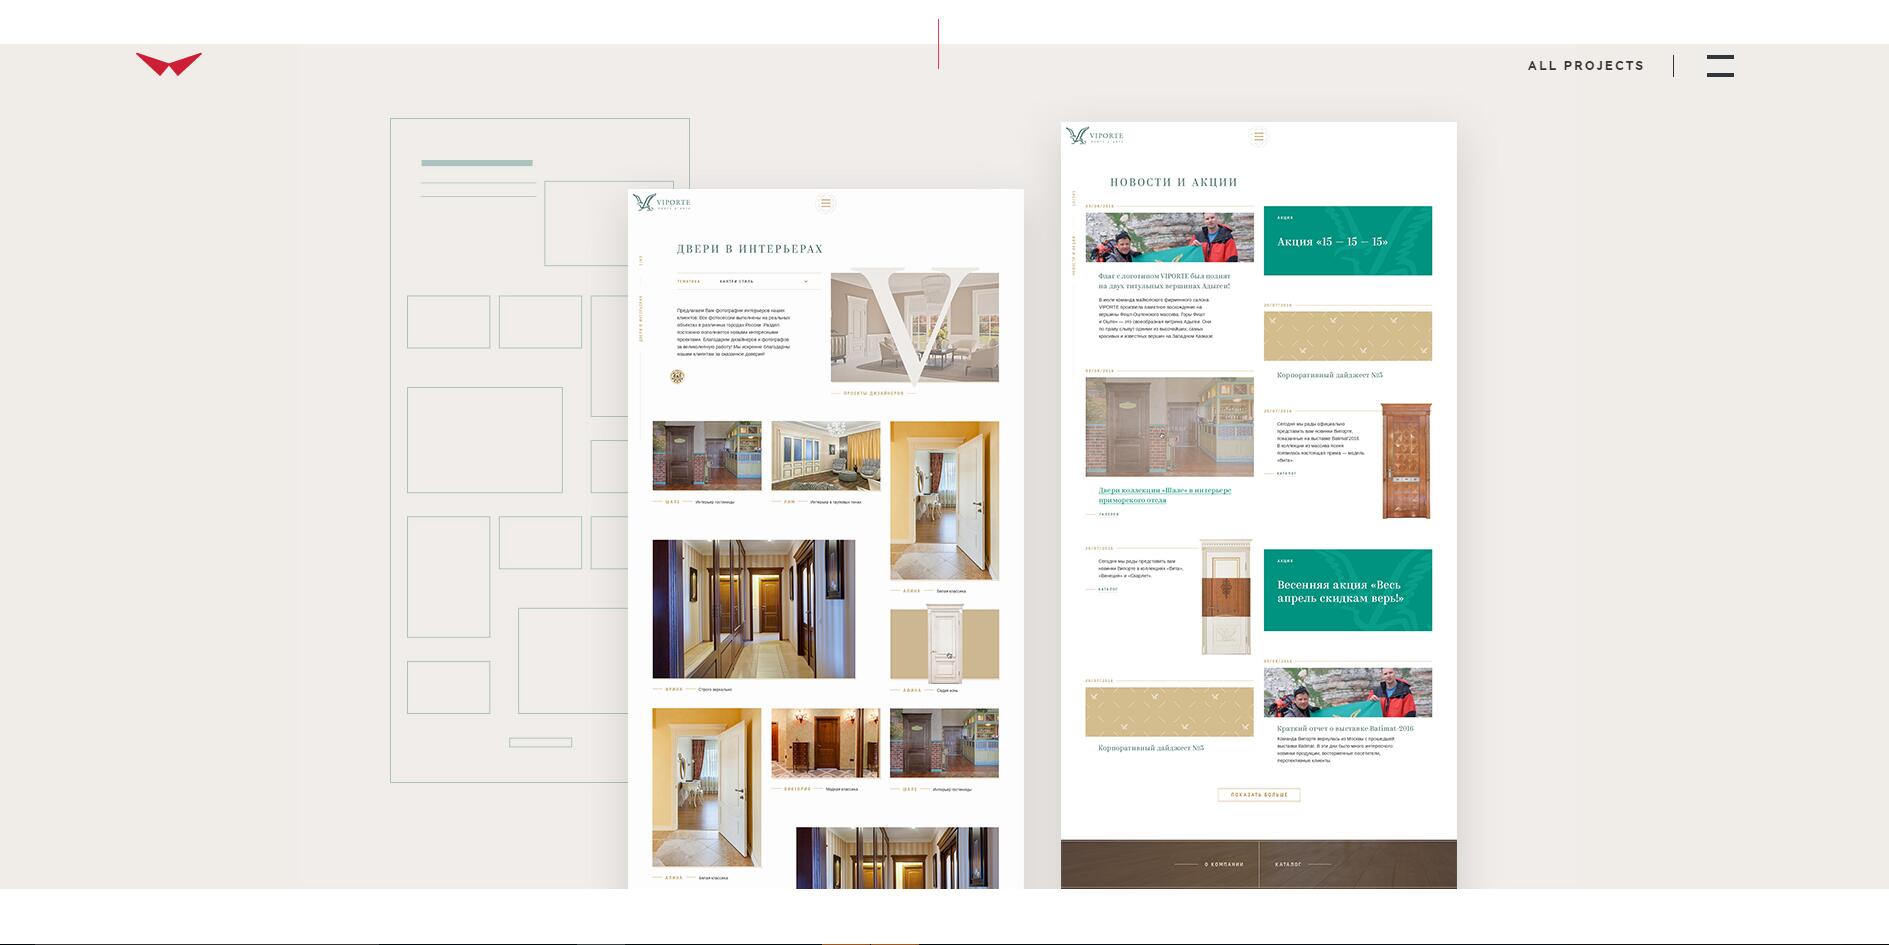Click the Галерея label under Шале link
Screen dimensions: 1889x945
pyautogui.click(x=1109, y=514)
